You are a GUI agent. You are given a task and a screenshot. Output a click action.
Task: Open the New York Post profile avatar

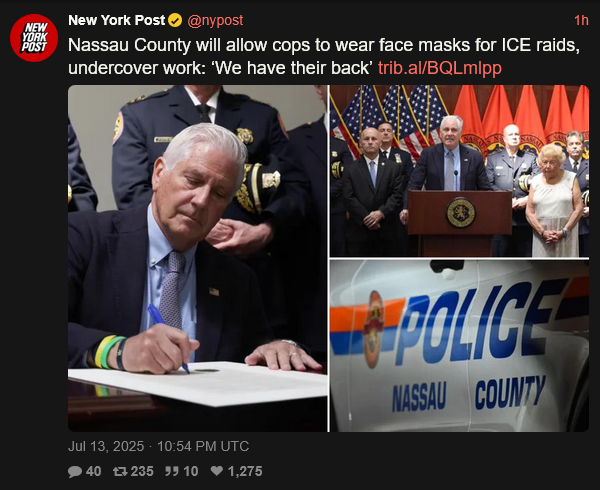tap(34, 38)
